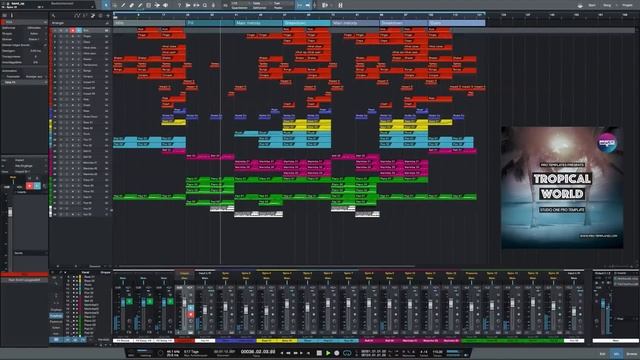
Task: Toggle the green button on FX Reverb channel
Action: [129, 301]
